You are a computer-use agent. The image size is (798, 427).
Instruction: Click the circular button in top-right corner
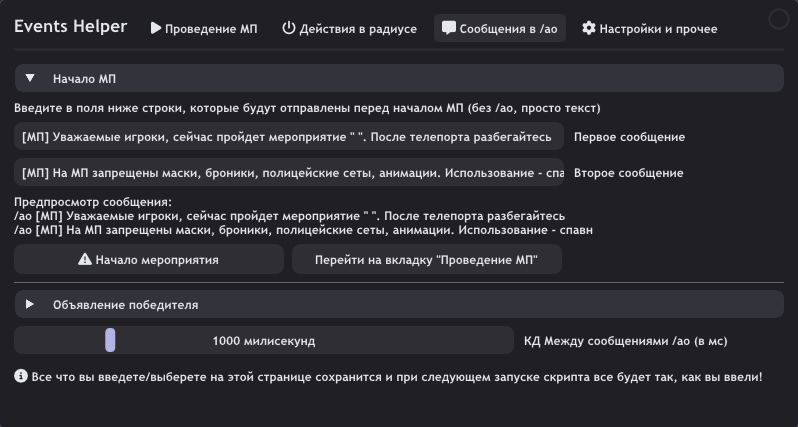778,19
